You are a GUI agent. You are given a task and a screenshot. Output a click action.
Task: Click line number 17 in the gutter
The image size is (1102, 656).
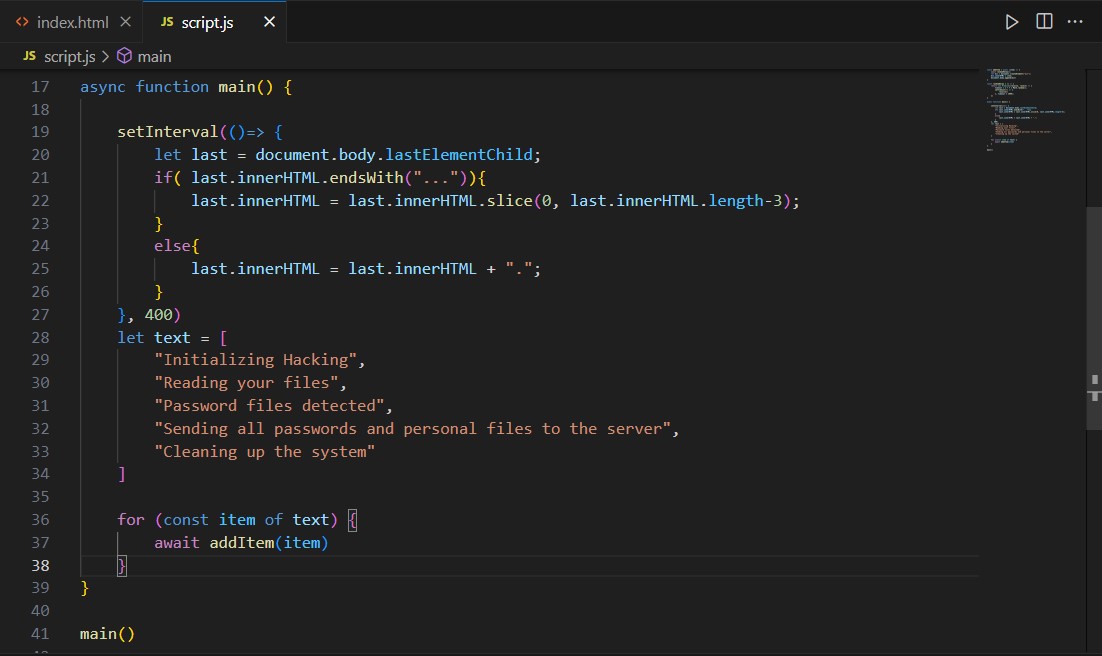[40, 86]
